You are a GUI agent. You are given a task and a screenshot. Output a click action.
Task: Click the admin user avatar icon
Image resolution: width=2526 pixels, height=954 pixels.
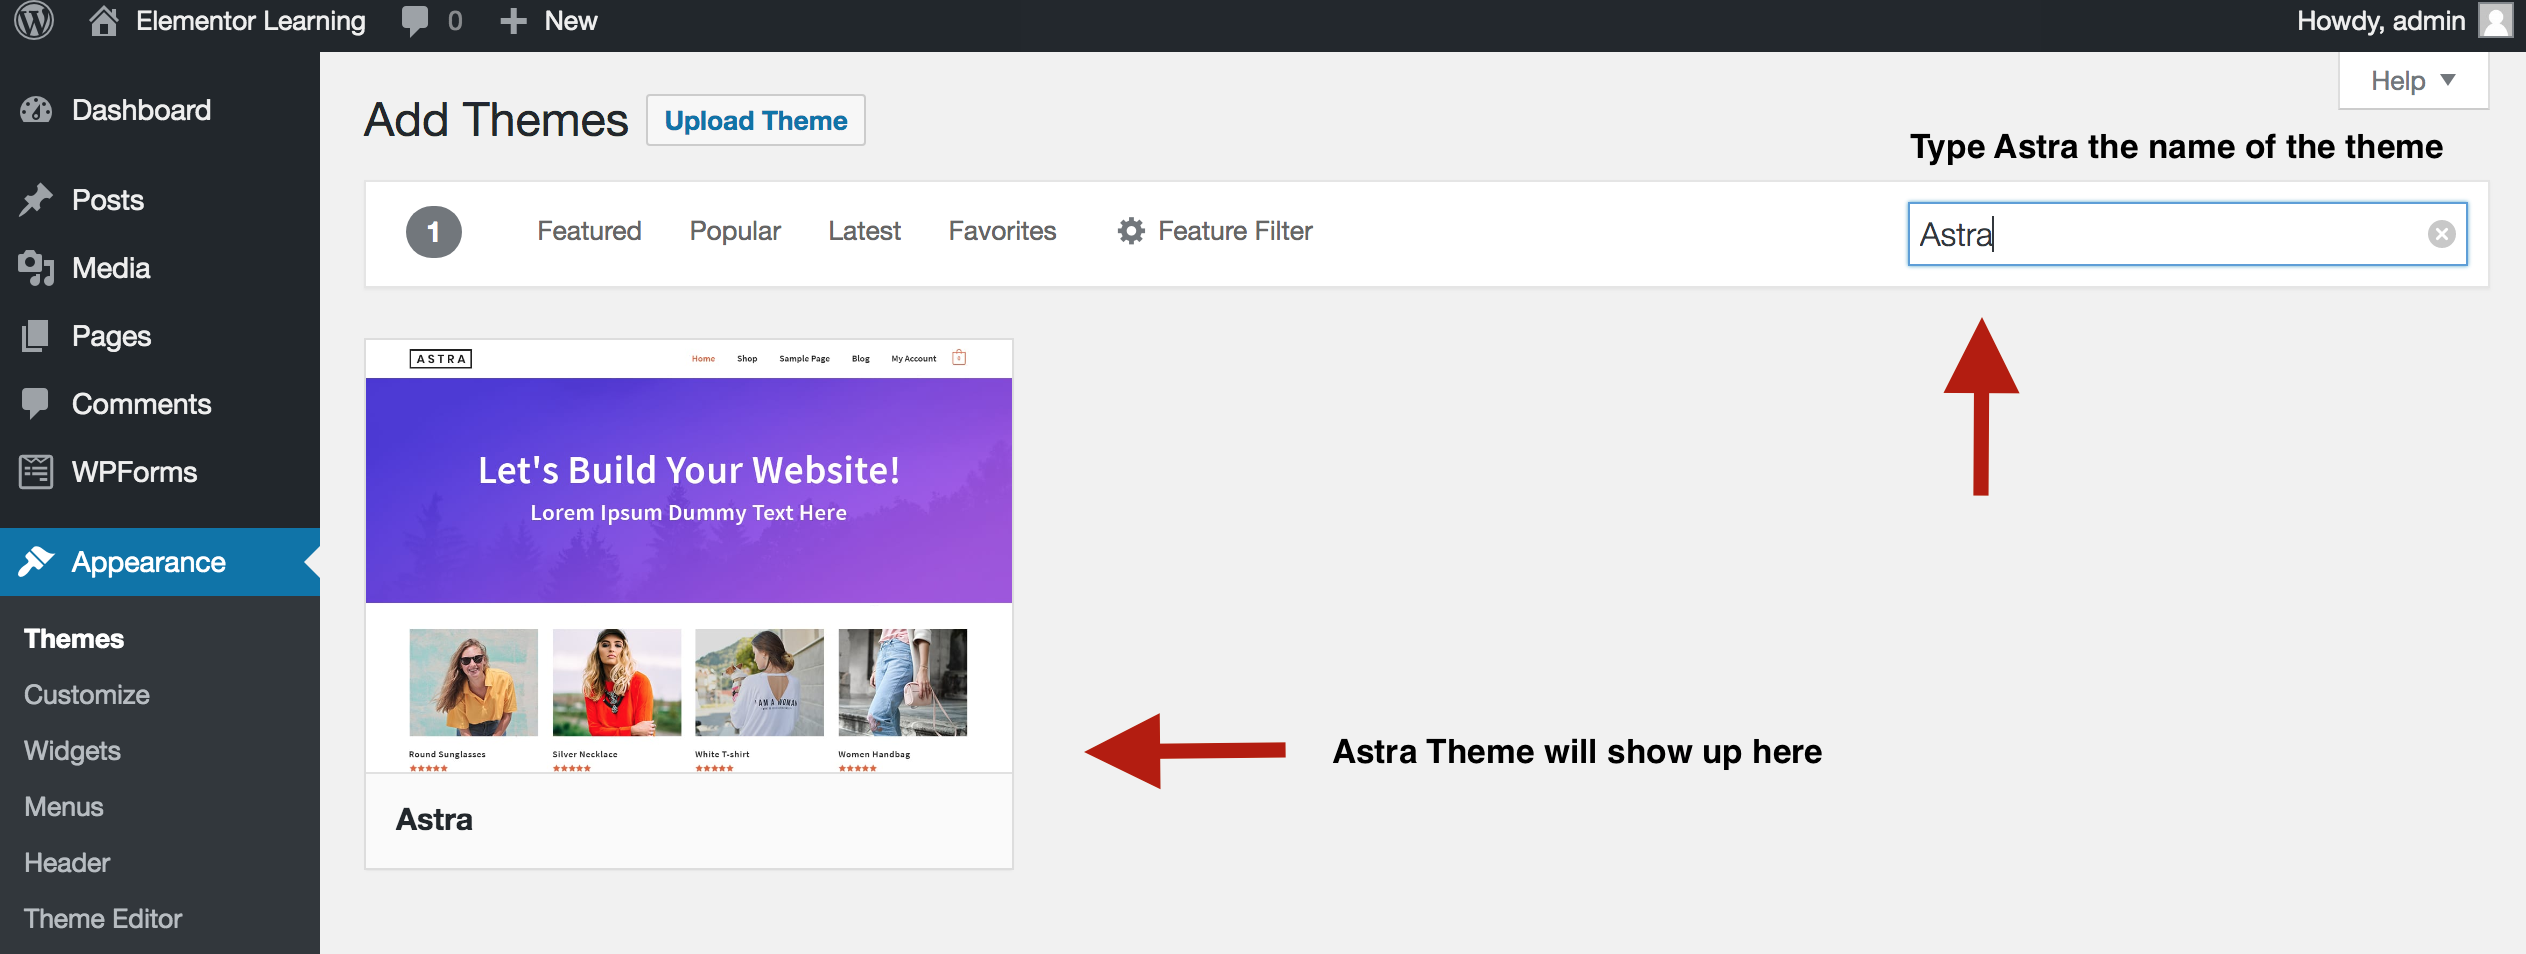pos(2495,21)
